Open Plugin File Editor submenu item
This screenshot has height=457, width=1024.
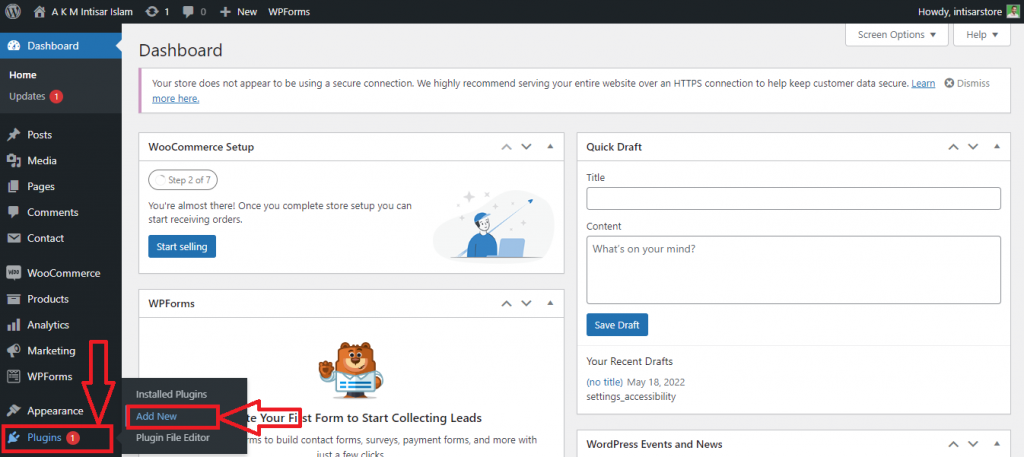[173, 437]
